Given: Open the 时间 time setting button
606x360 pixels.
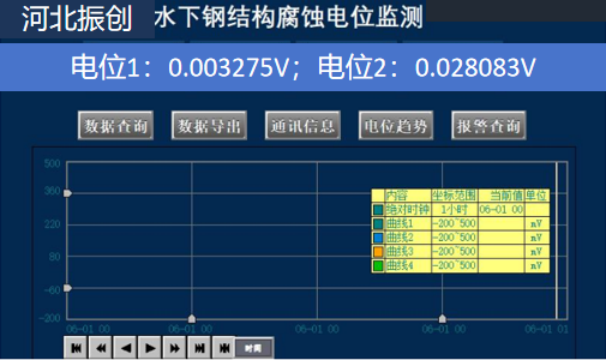Looking at the screenshot, I should 254,348.
